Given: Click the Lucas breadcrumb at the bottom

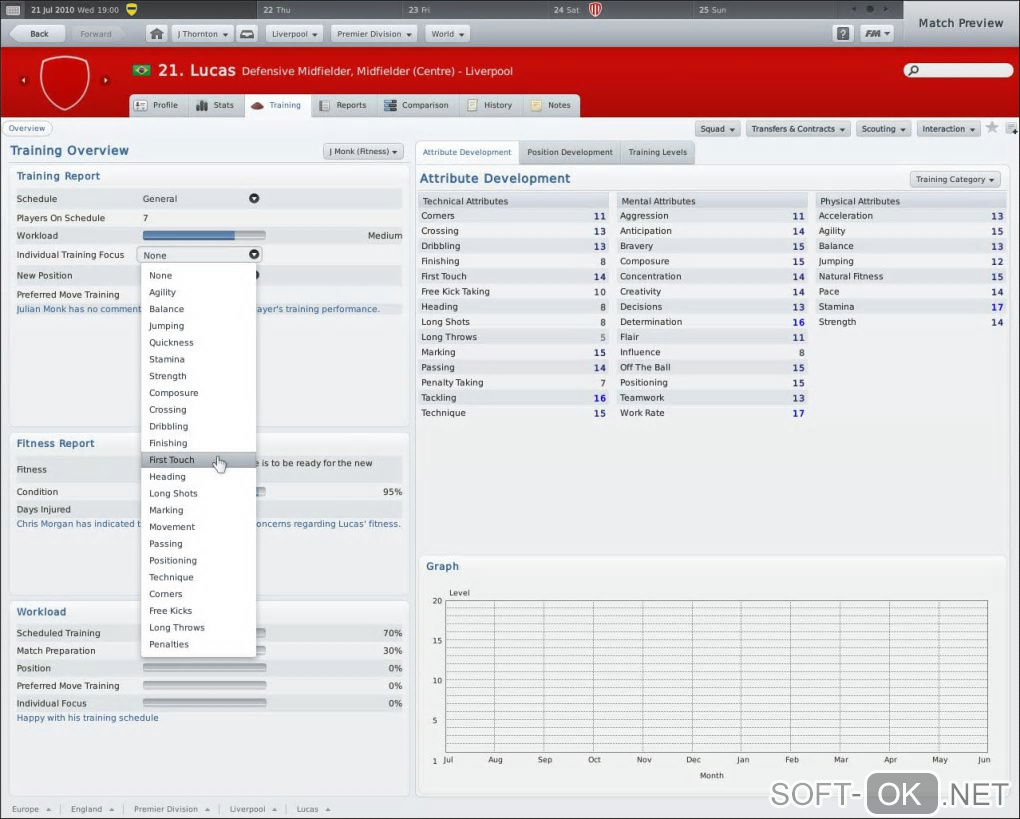Looking at the screenshot, I should 313,809.
